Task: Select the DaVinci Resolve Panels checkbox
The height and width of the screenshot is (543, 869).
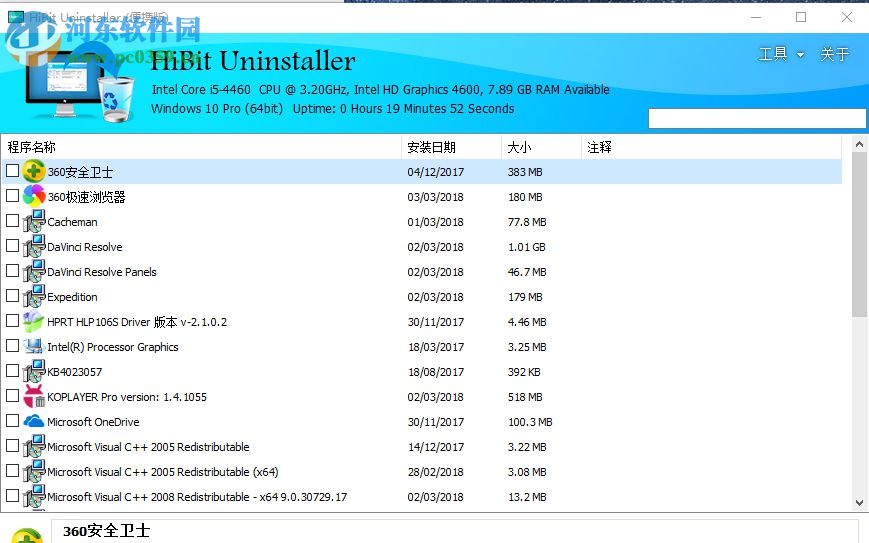Action: [x=12, y=270]
